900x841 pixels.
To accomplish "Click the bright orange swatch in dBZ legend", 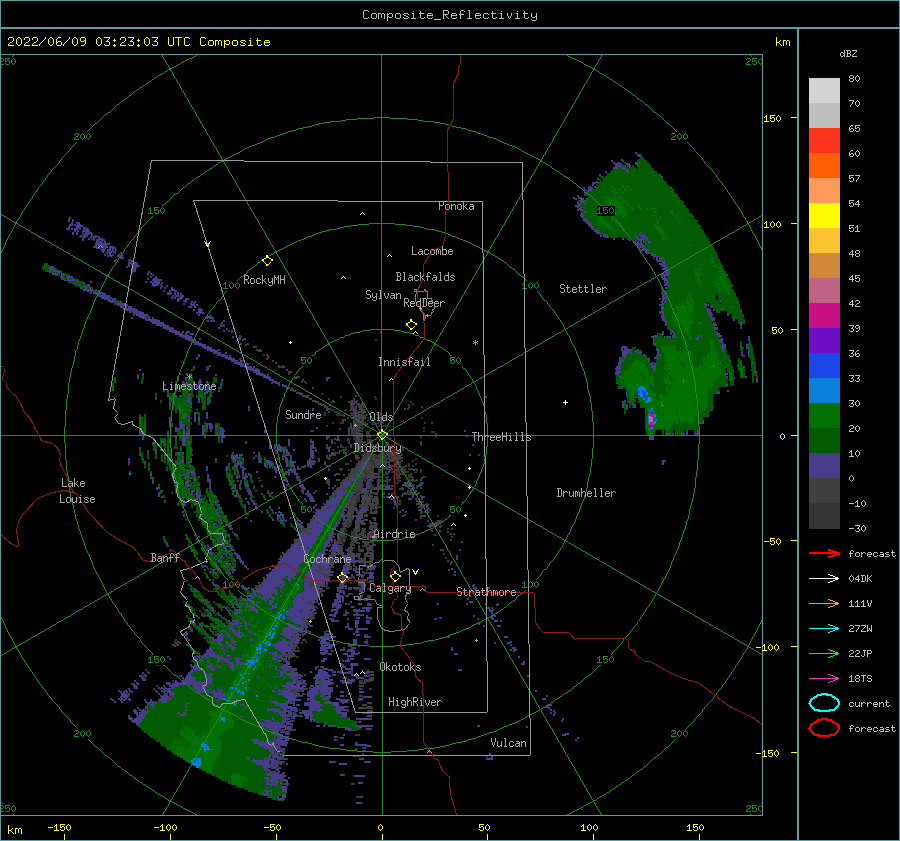I will (824, 166).
